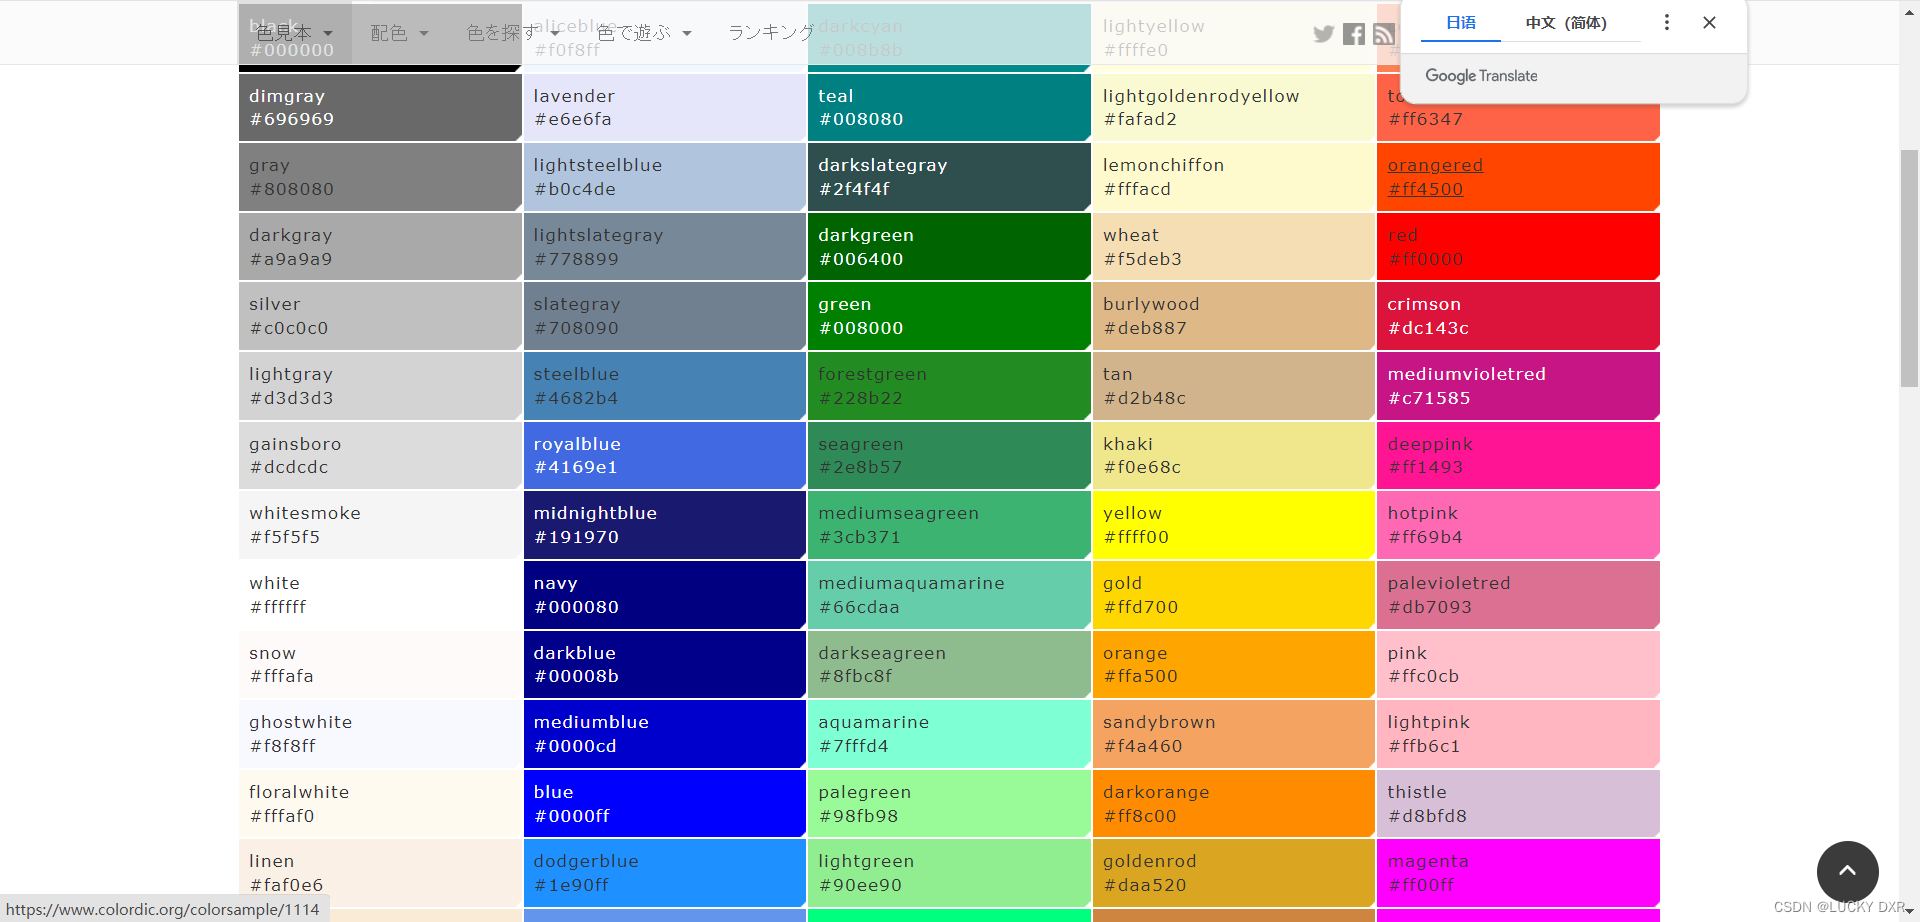Pick the forestgreen #228b22 swatch

pyautogui.click(x=949, y=386)
